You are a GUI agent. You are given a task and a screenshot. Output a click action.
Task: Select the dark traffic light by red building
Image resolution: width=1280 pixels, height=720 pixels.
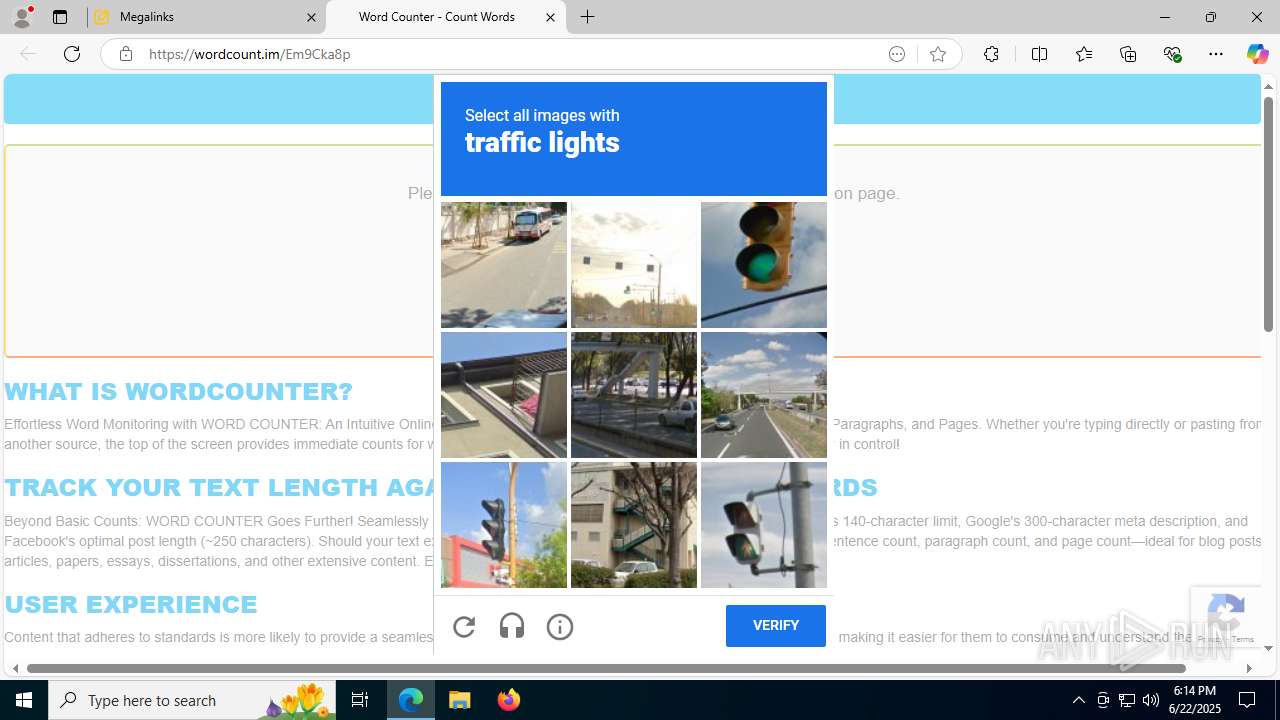[x=504, y=525]
